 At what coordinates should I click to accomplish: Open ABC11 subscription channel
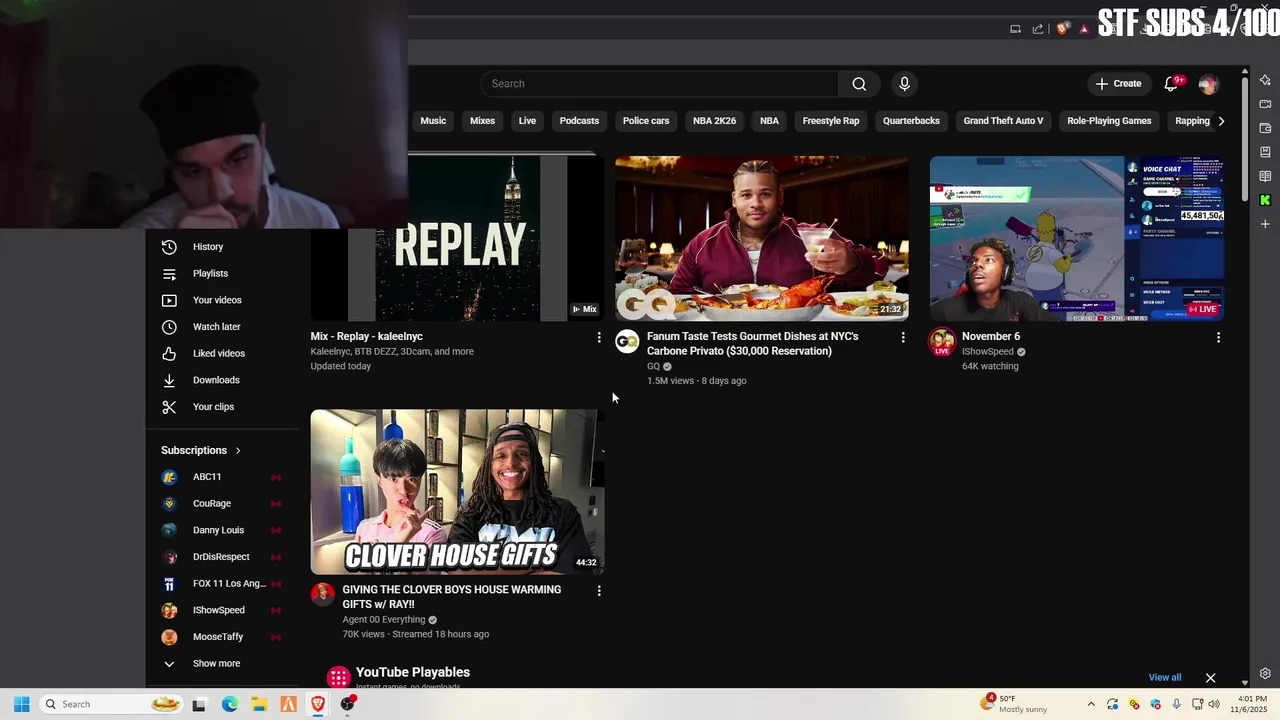pos(222,477)
